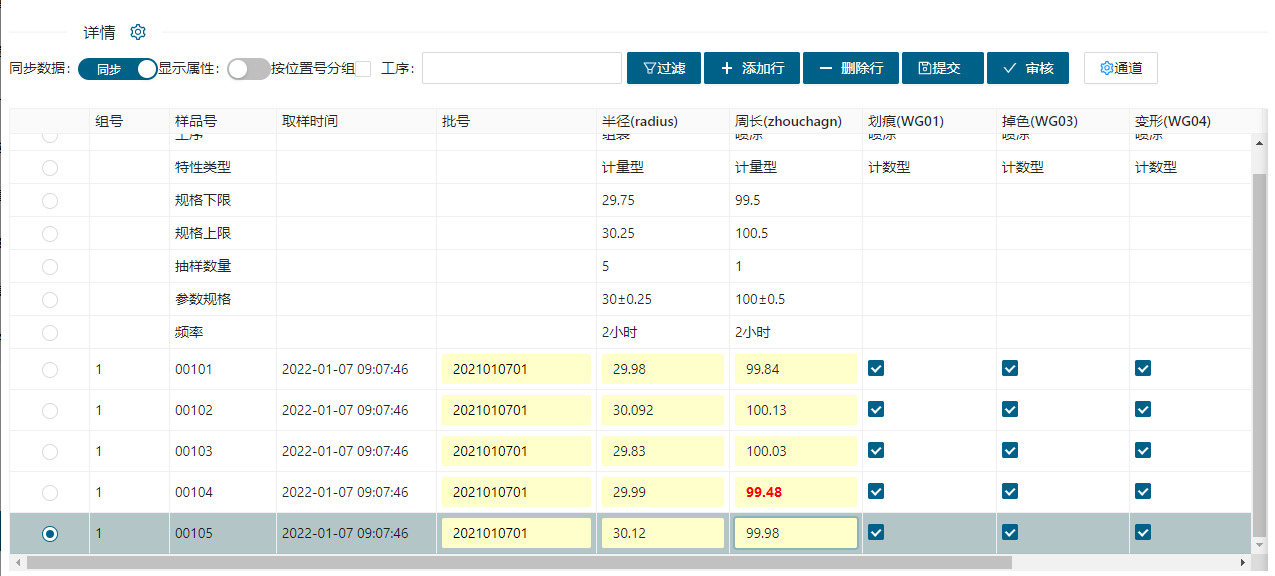Click the 添加行 add row button
The image size is (1275, 576).
(x=751, y=68)
